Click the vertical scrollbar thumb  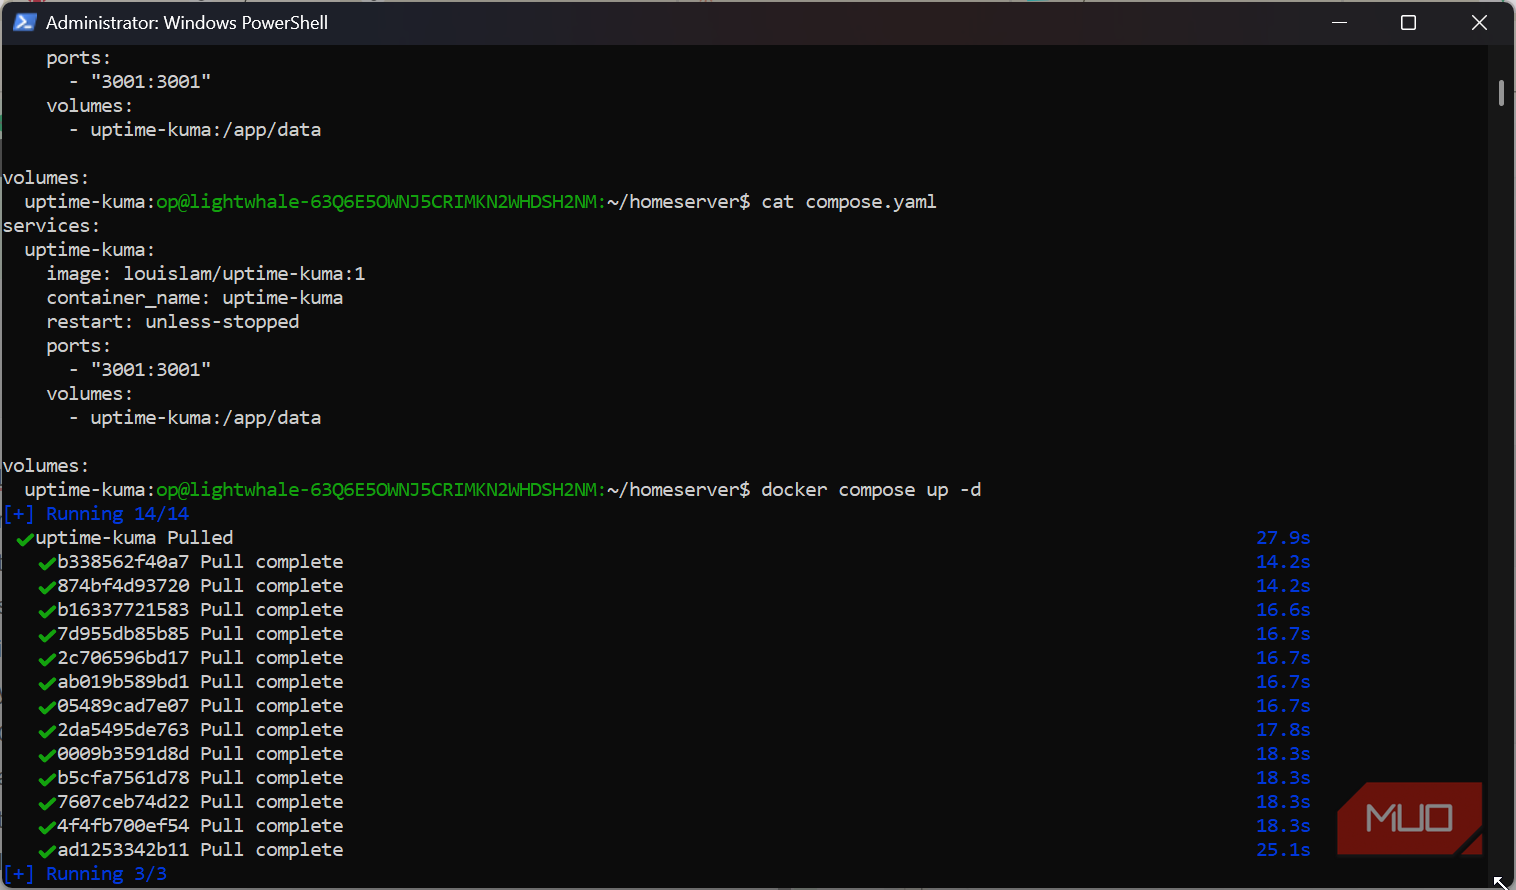1501,93
